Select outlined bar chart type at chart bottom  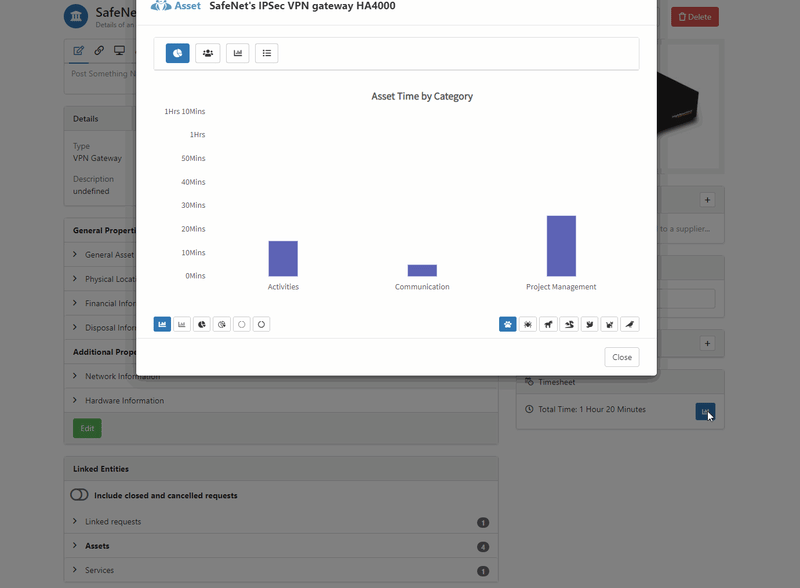point(182,324)
